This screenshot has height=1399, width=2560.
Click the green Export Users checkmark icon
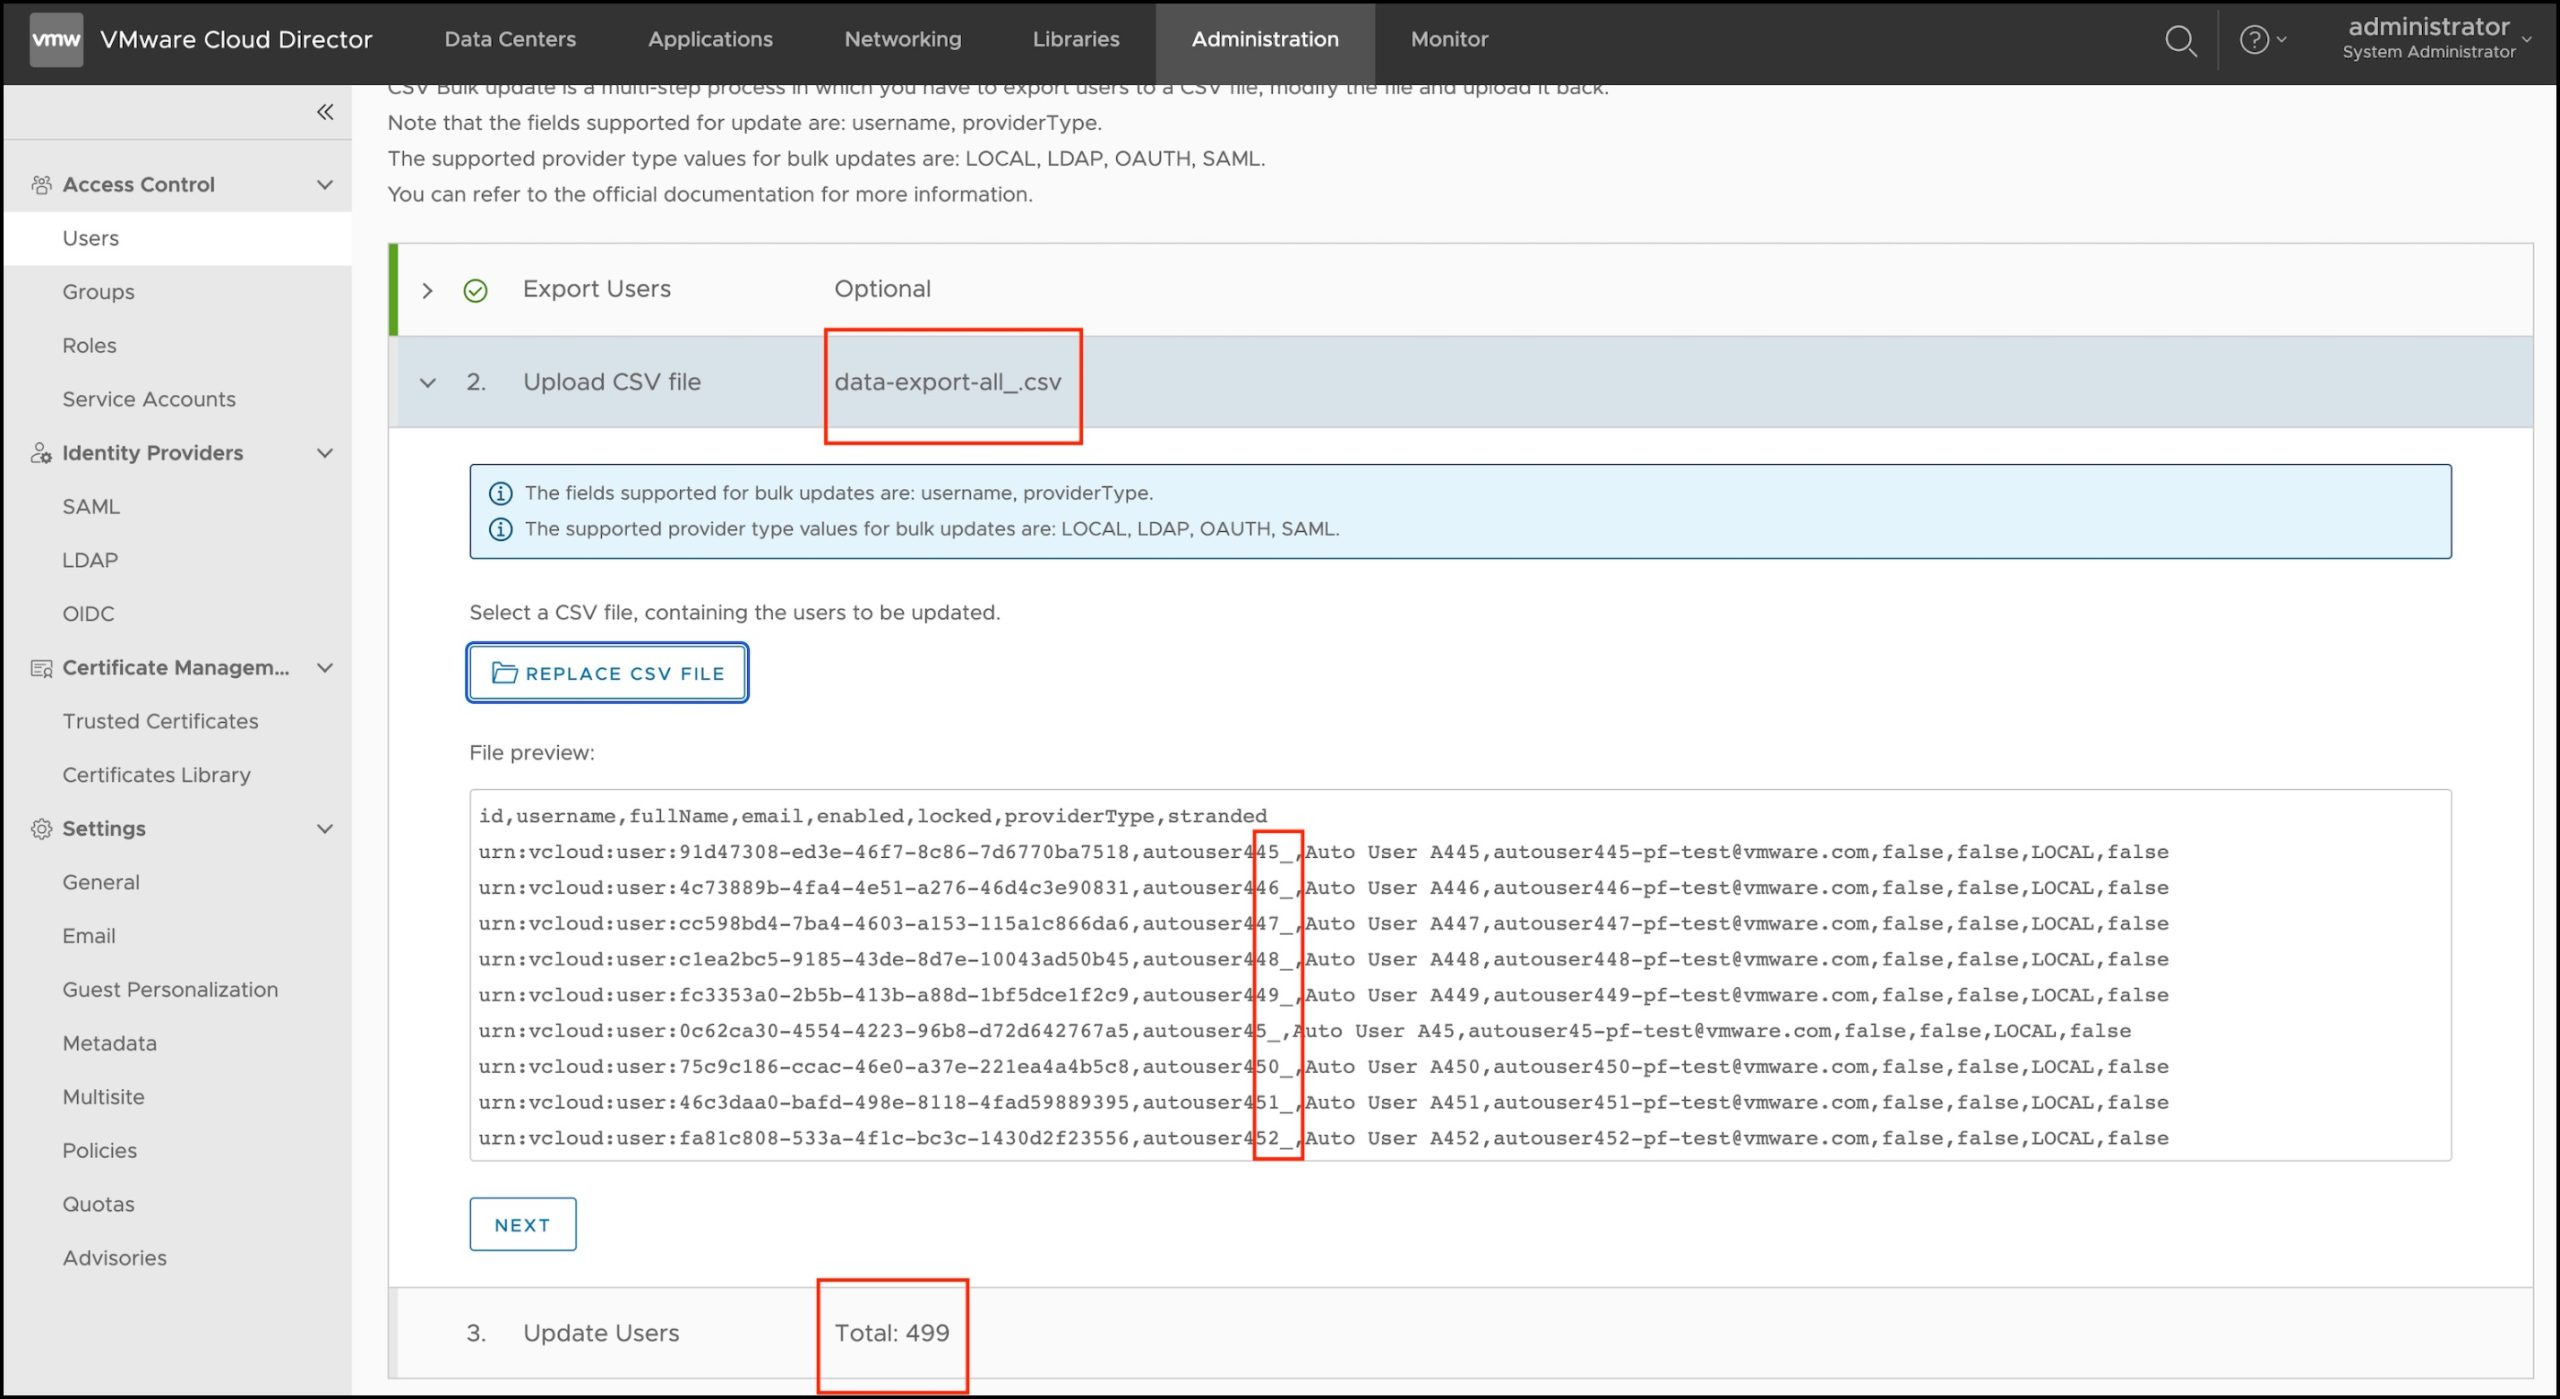coord(475,290)
